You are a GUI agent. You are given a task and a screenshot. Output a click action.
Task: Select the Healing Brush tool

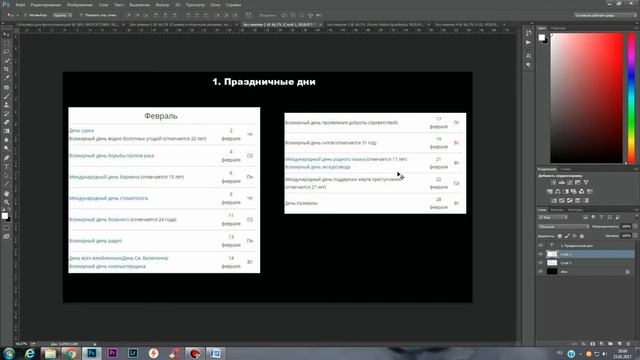(x=6, y=87)
